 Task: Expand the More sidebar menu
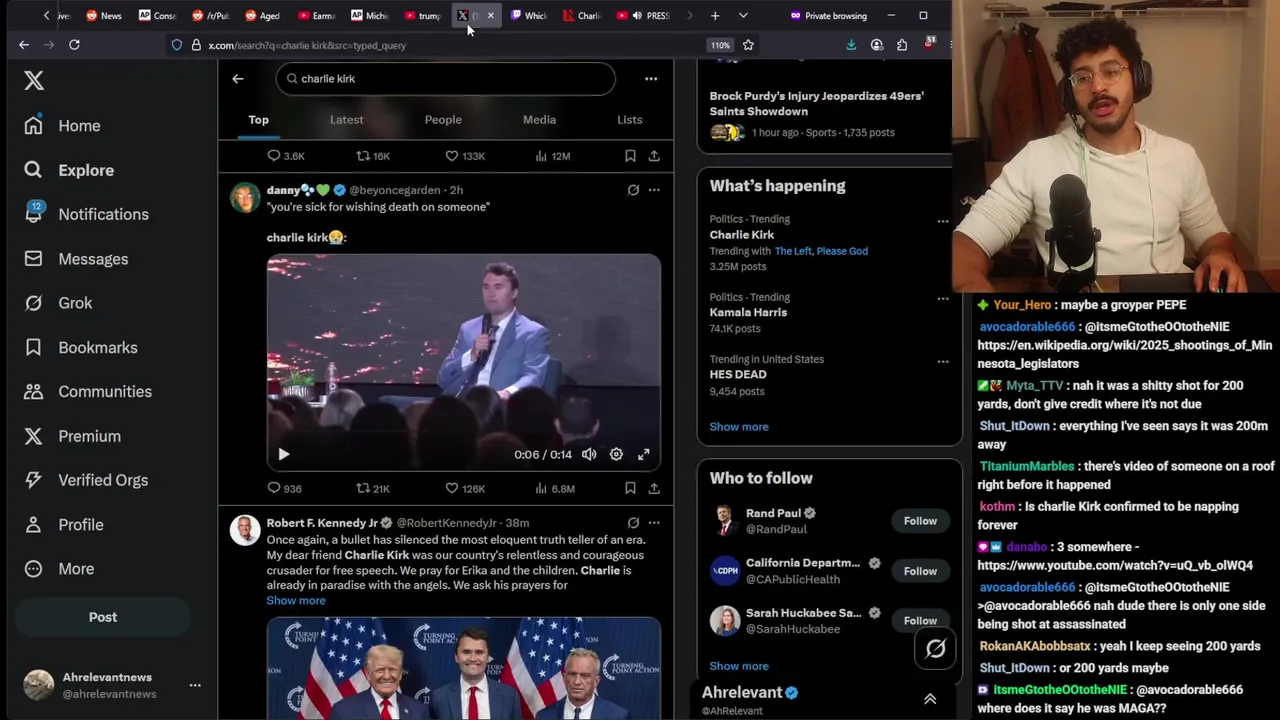(59, 569)
